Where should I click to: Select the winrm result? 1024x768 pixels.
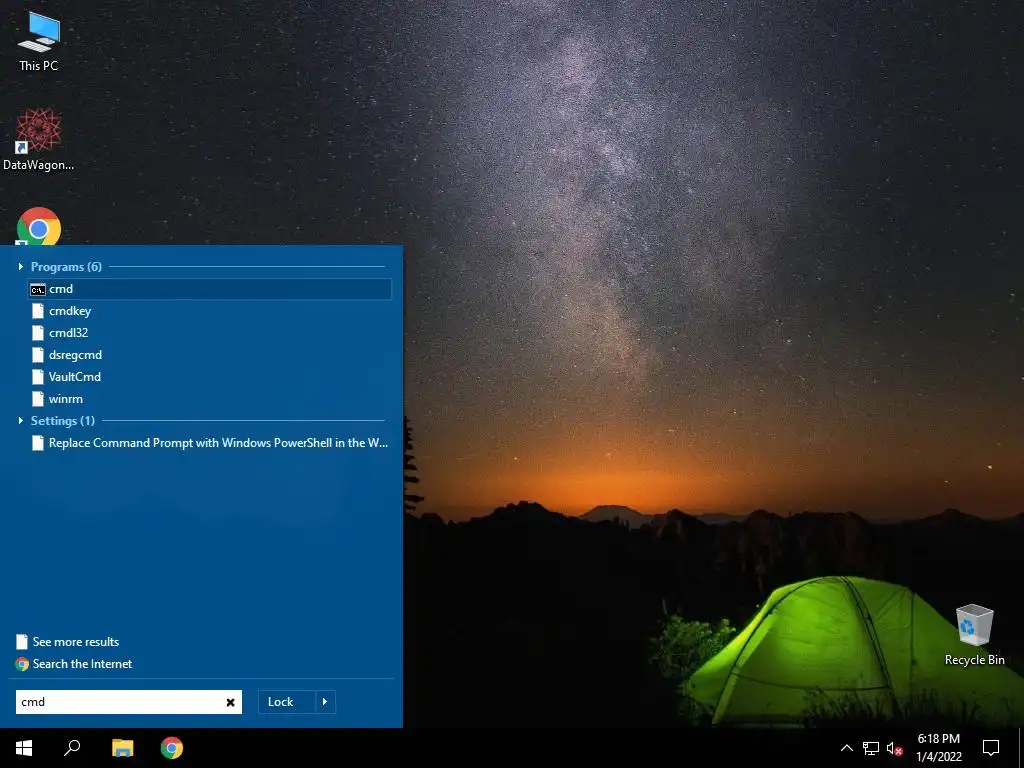210,398
